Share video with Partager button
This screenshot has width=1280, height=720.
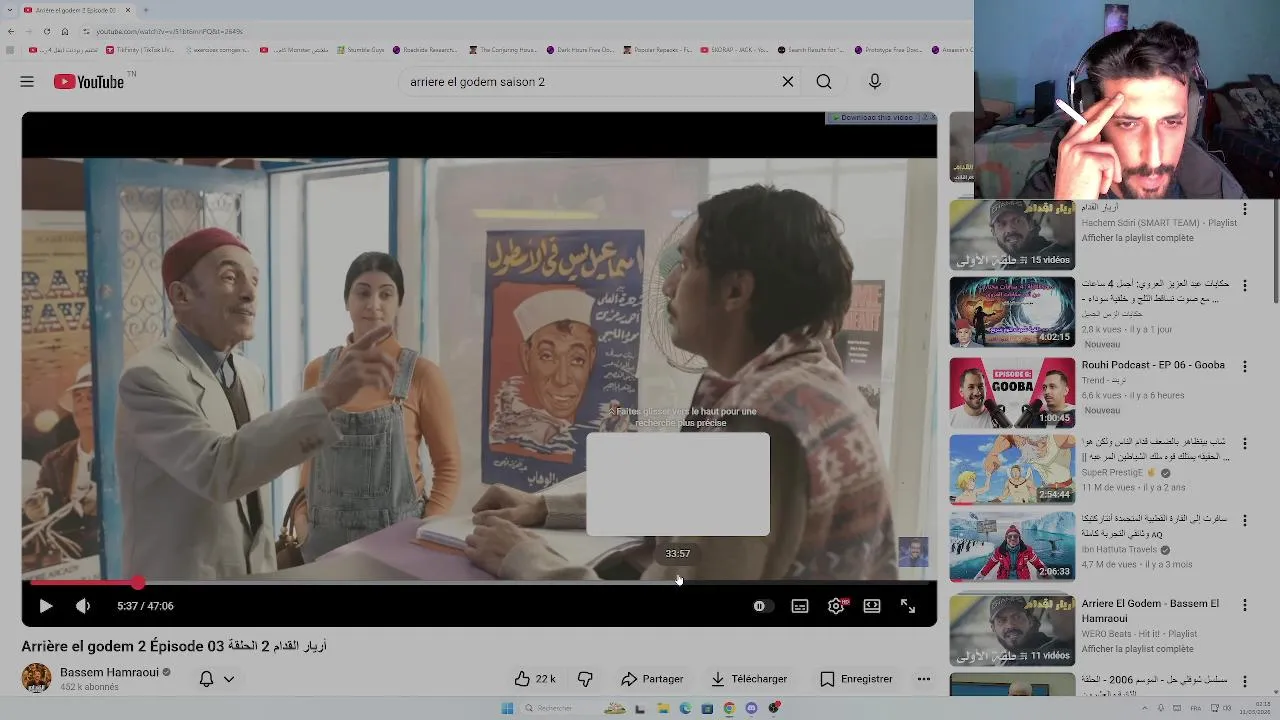[x=652, y=679]
